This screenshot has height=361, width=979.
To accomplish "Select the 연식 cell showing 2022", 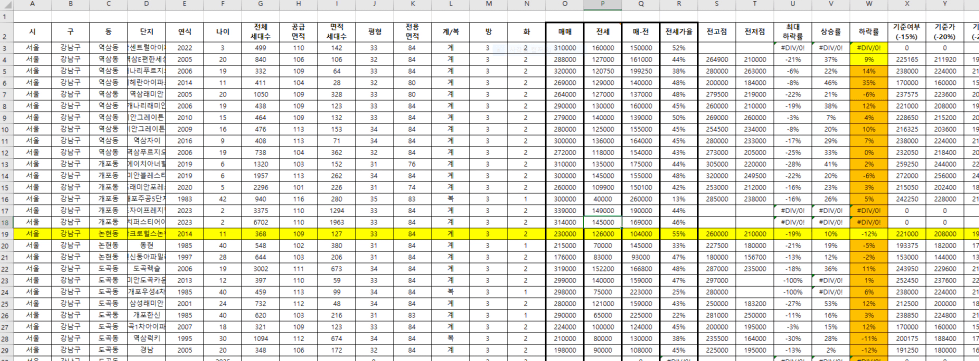I will click(184, 47).
